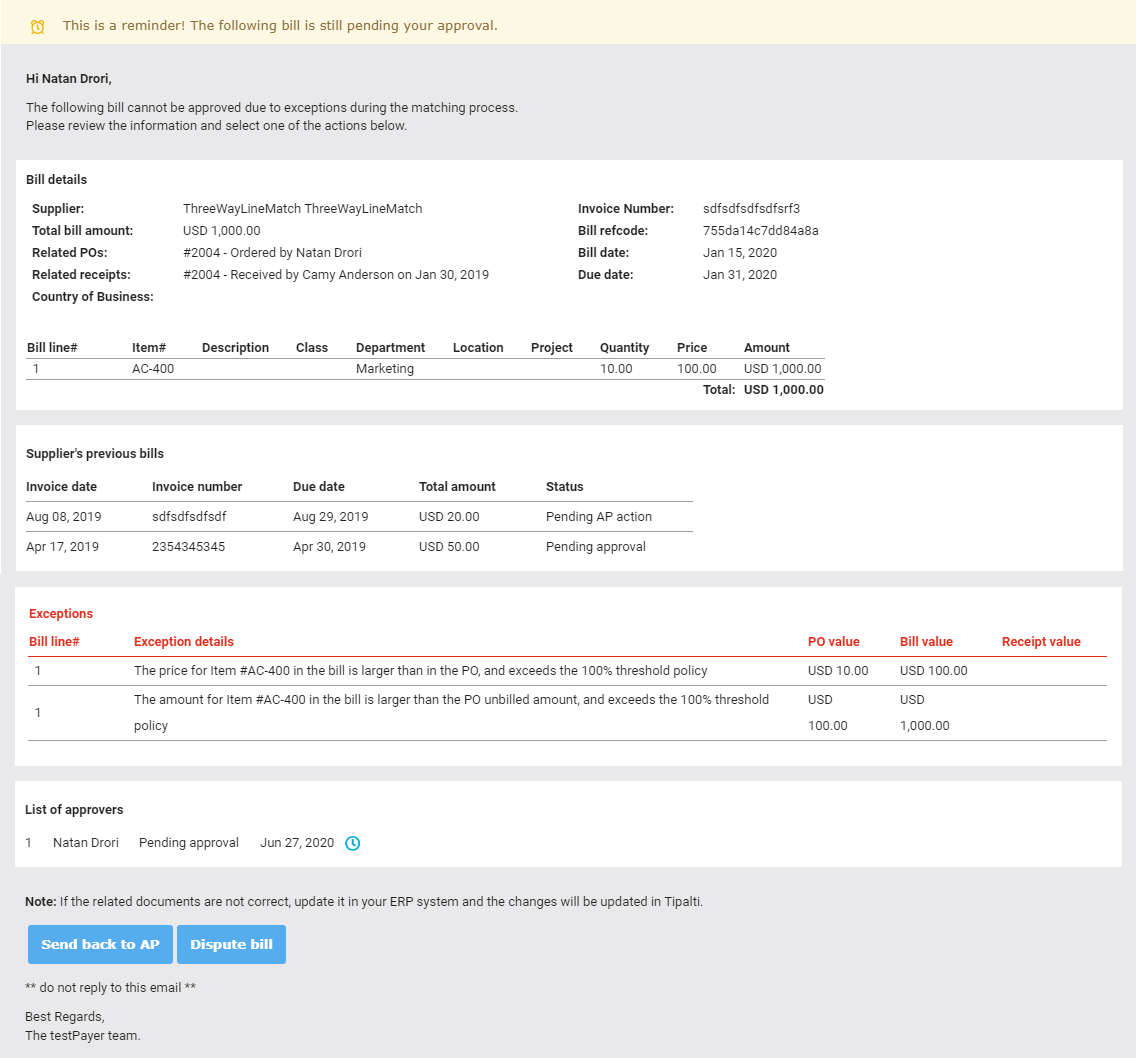This screenshot has width=1136, height=1058.
Task: Click due date Aug 29, 2019
Action: pos(330,517)
